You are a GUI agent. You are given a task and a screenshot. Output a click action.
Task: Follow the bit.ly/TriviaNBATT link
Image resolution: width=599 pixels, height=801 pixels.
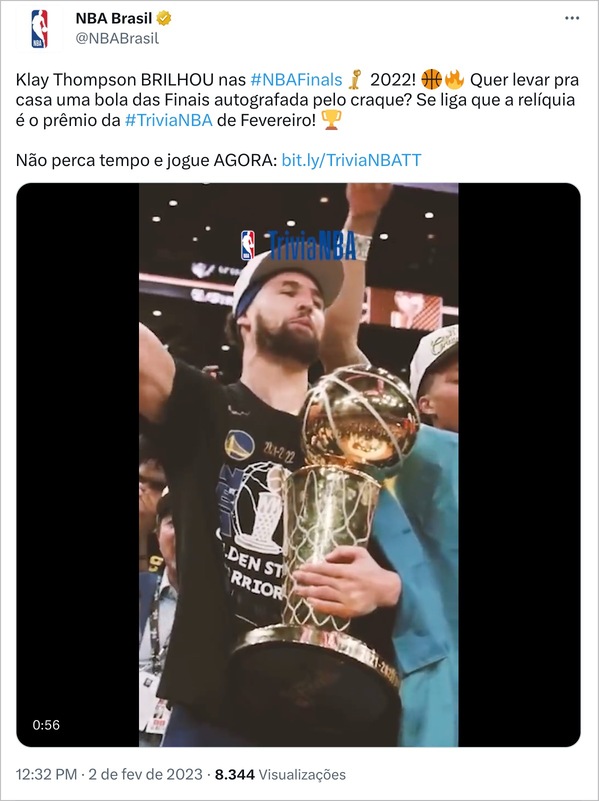click(351, 160)
